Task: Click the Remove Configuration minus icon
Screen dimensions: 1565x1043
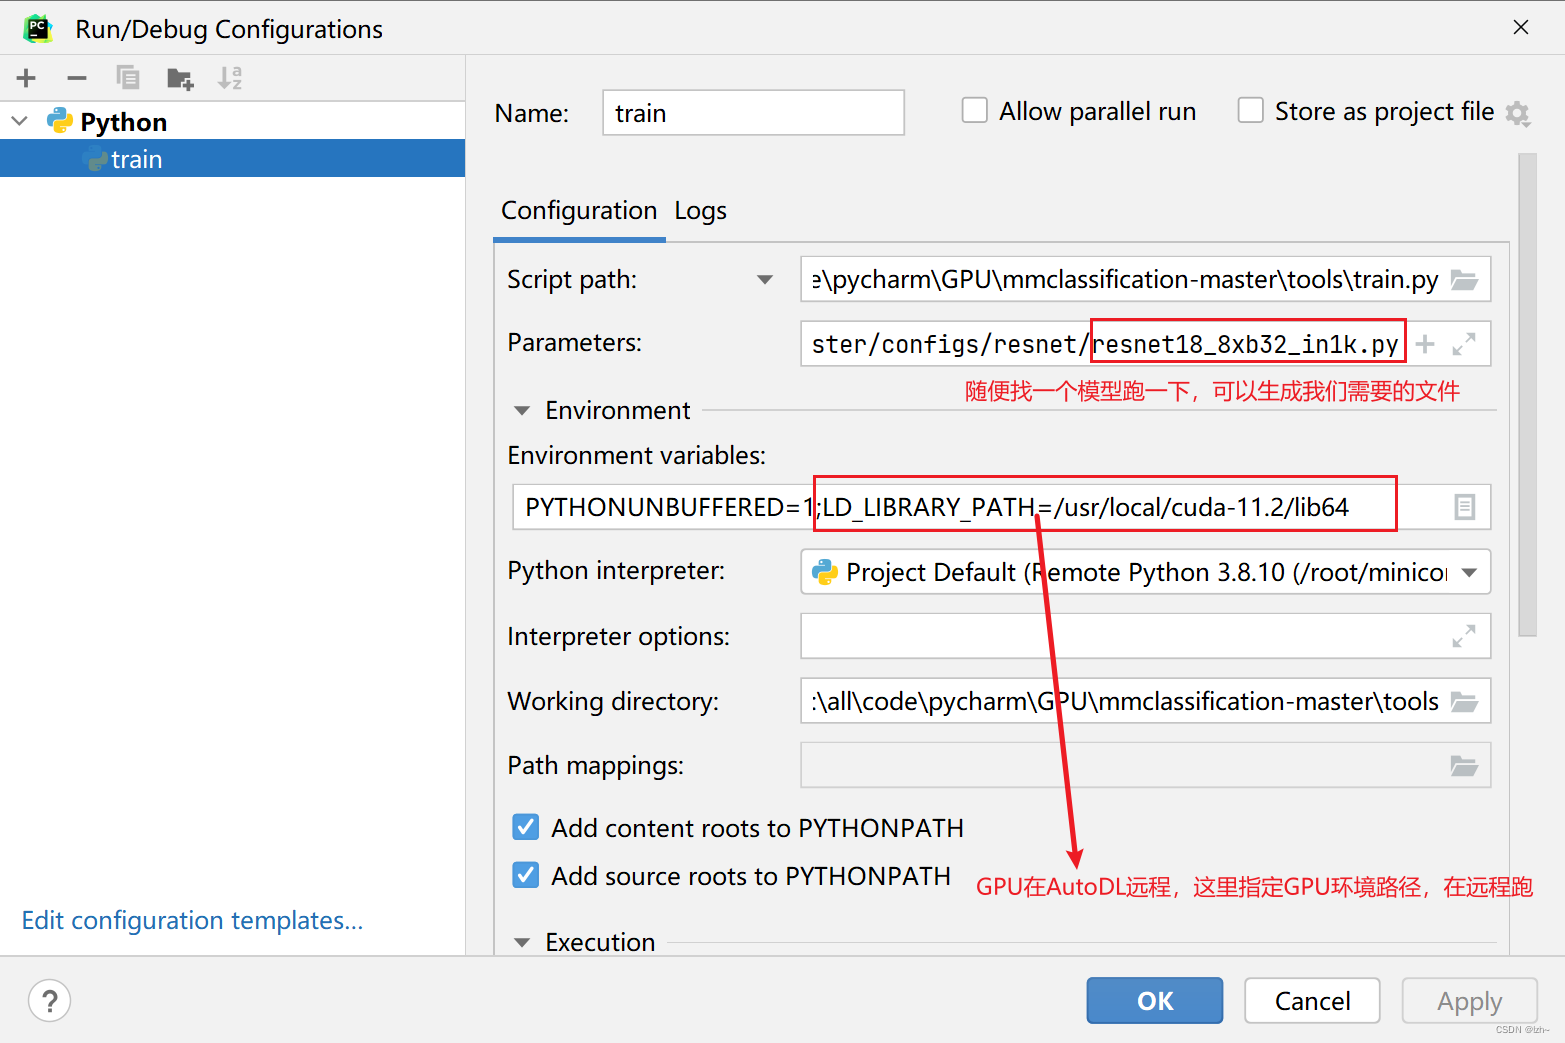Action: coord(77,78)
